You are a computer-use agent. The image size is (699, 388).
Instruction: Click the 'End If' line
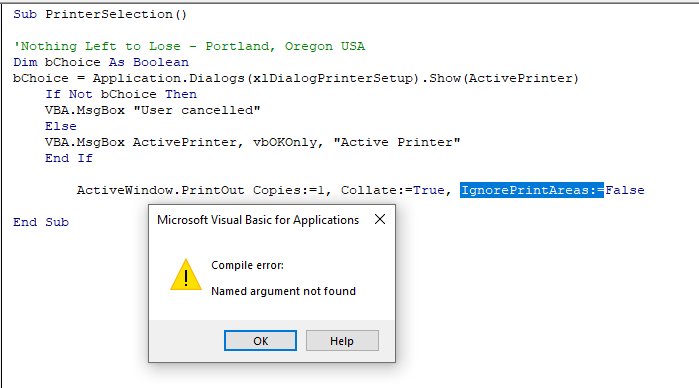pos(69,159)
